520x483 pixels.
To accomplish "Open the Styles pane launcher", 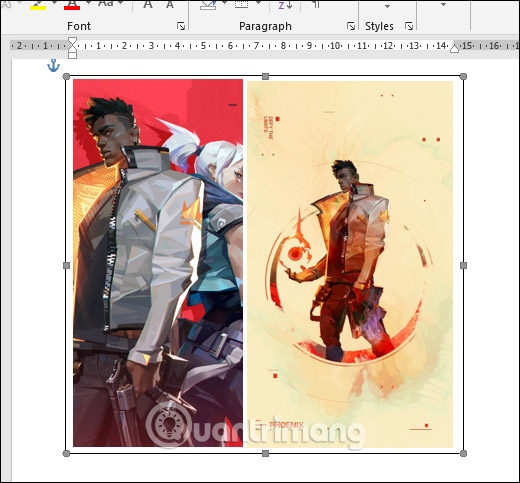I will click(409, 26).
